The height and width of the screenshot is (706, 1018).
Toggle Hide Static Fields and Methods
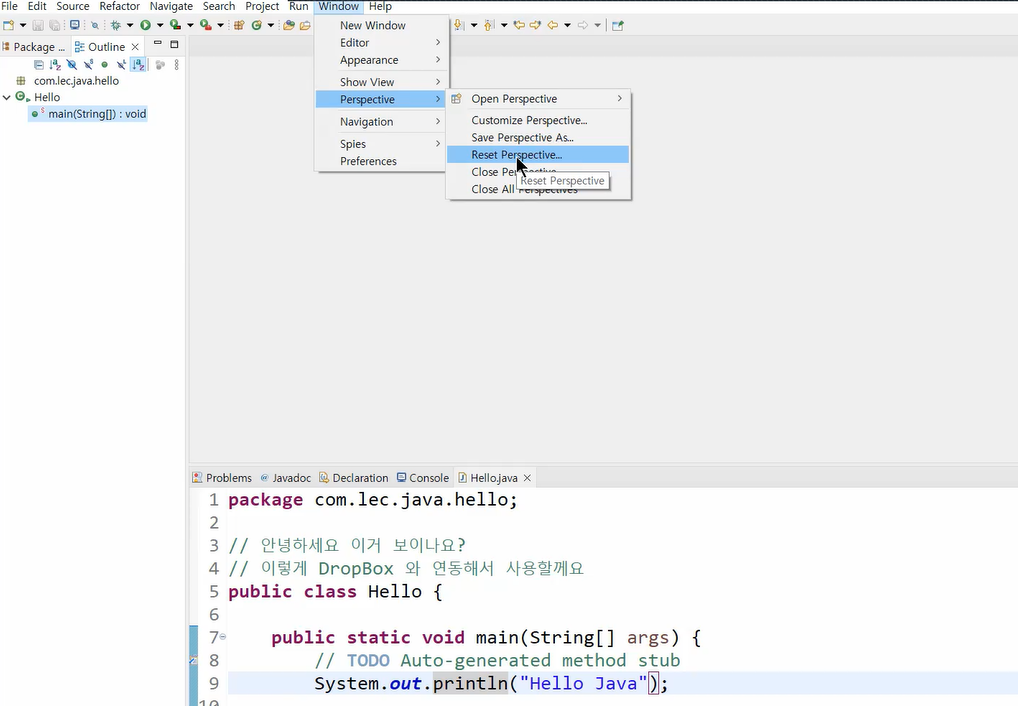coord(88,65)
